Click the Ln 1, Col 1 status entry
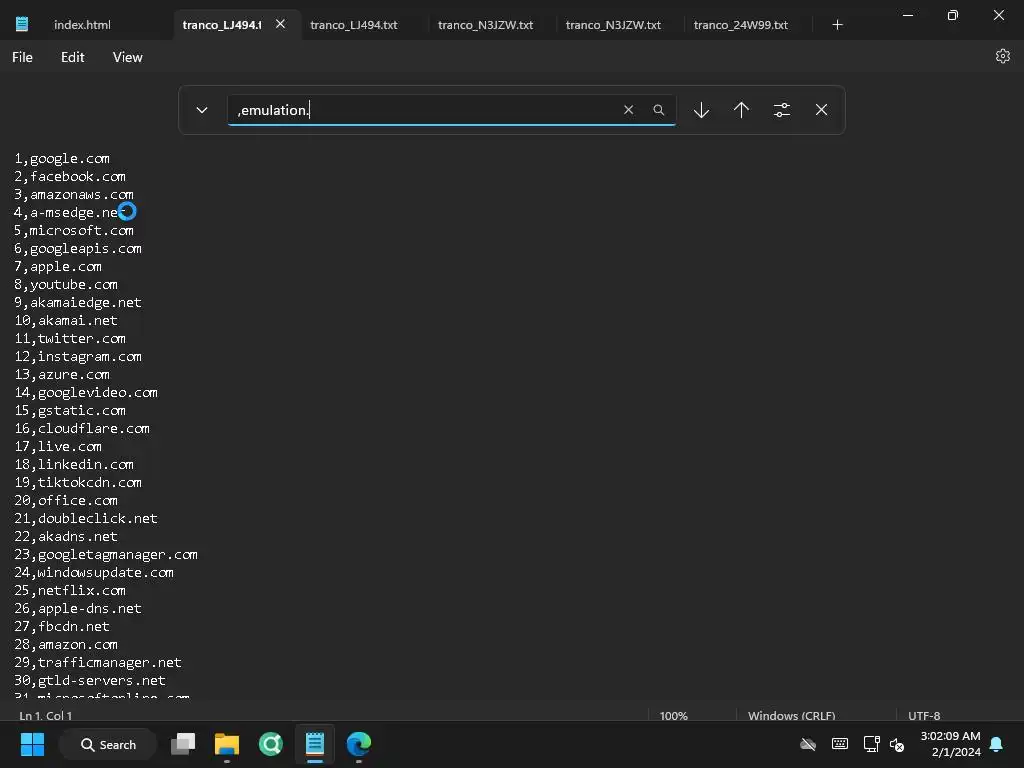Image resolution: width=1024 pixels, height=768 pixels. (46, 716)
